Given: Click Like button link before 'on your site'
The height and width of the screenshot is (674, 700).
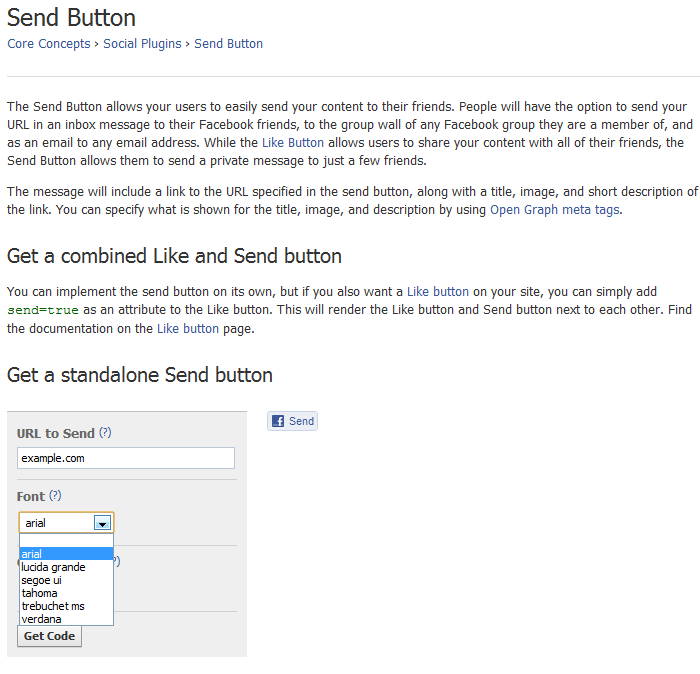Looking at the screenshot, I should point(437,291).
